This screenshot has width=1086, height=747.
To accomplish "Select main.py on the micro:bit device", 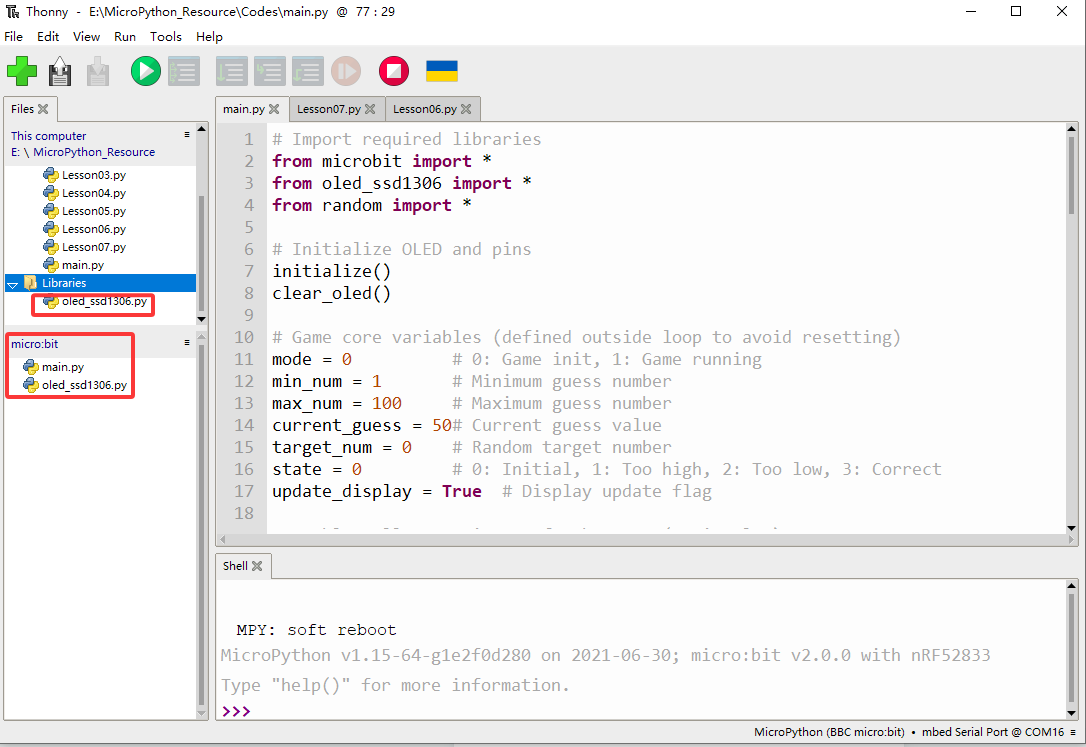I will pyautogui.click(x=62, y=367).
